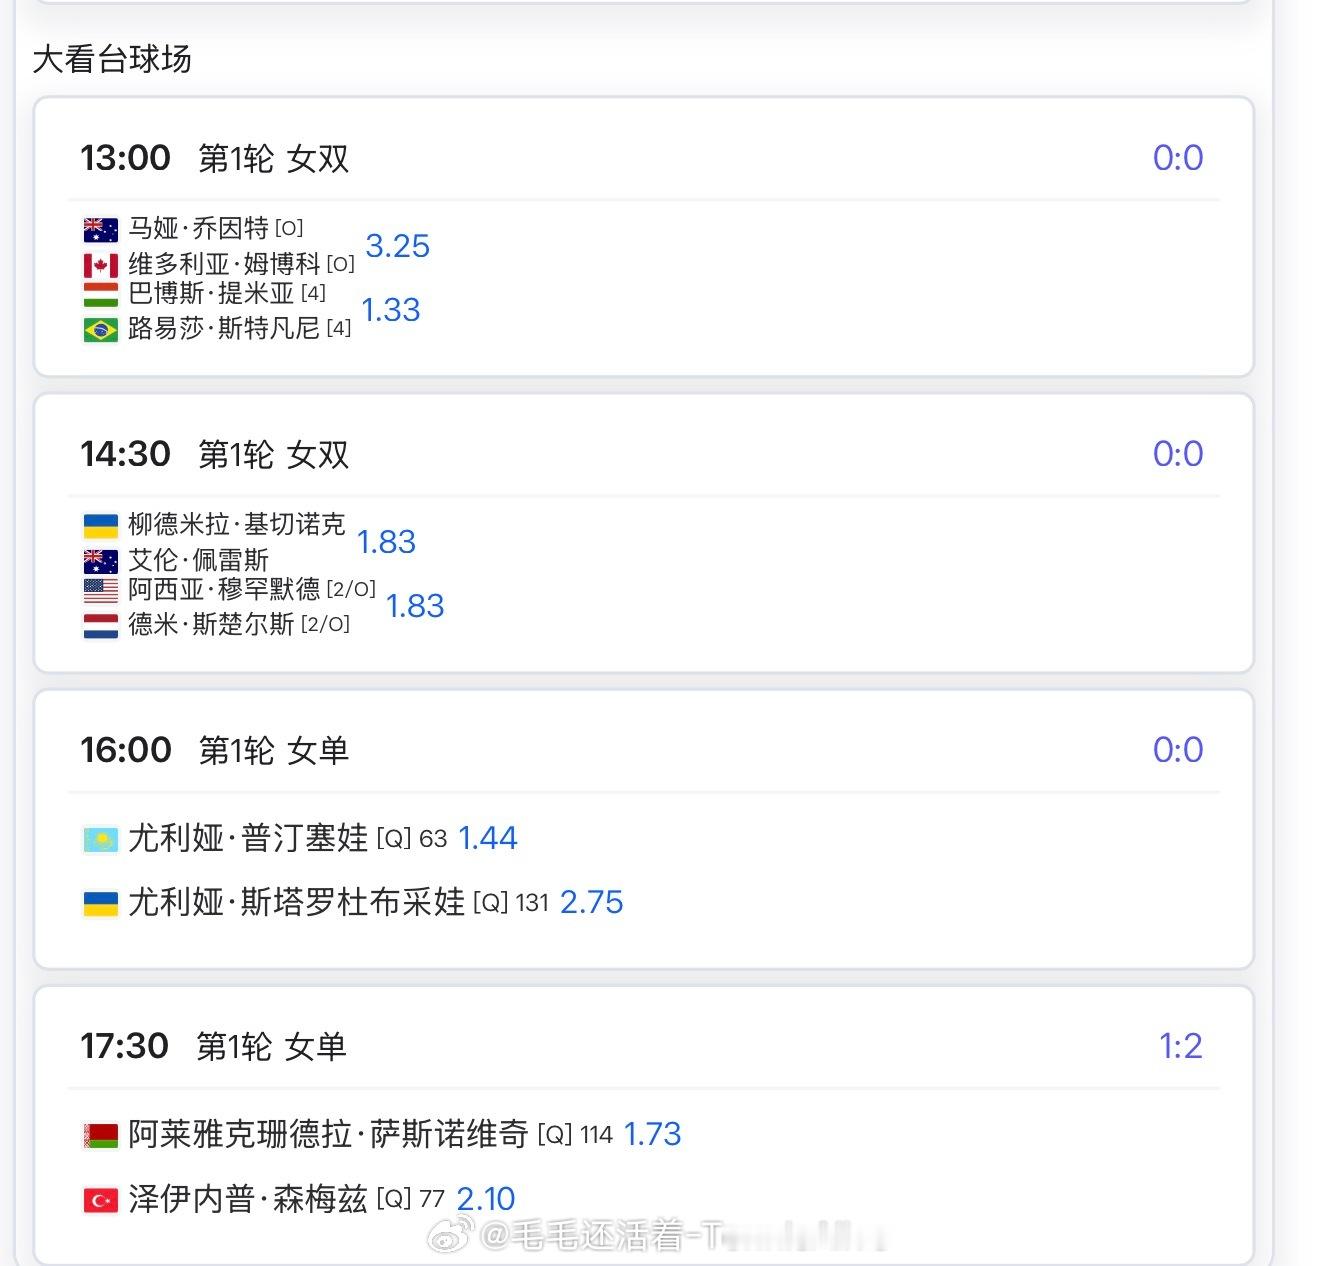Select odds 1.44 for 尤利娅·普汀塞娃

pyautogui.click(x=488, y=838)
